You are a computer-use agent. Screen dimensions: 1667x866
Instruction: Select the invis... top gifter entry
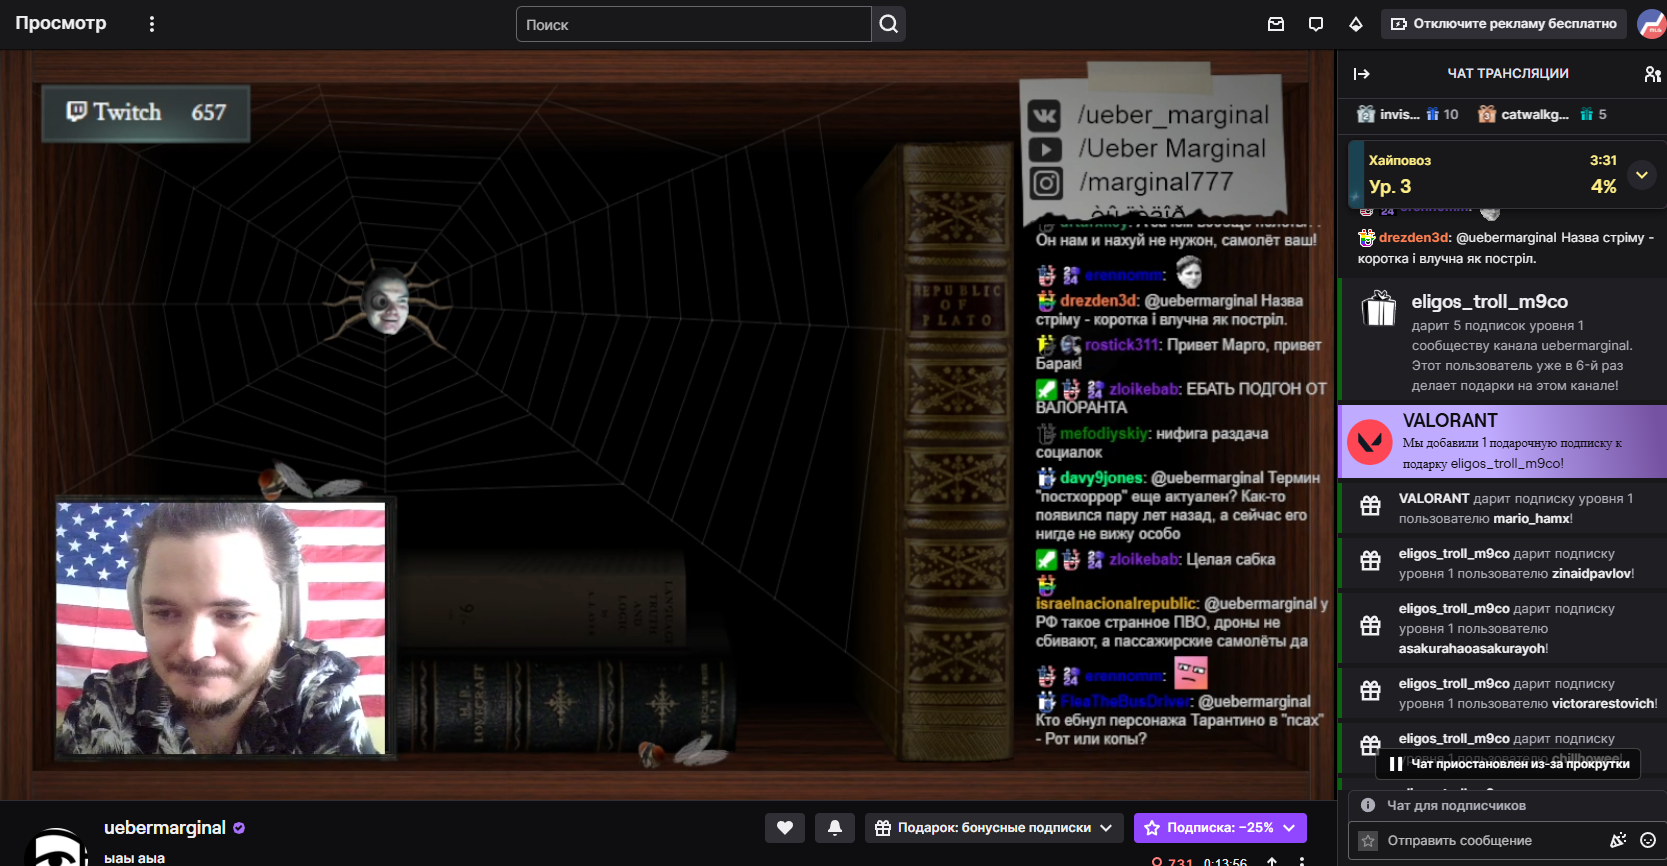[x=1407, y=114]
